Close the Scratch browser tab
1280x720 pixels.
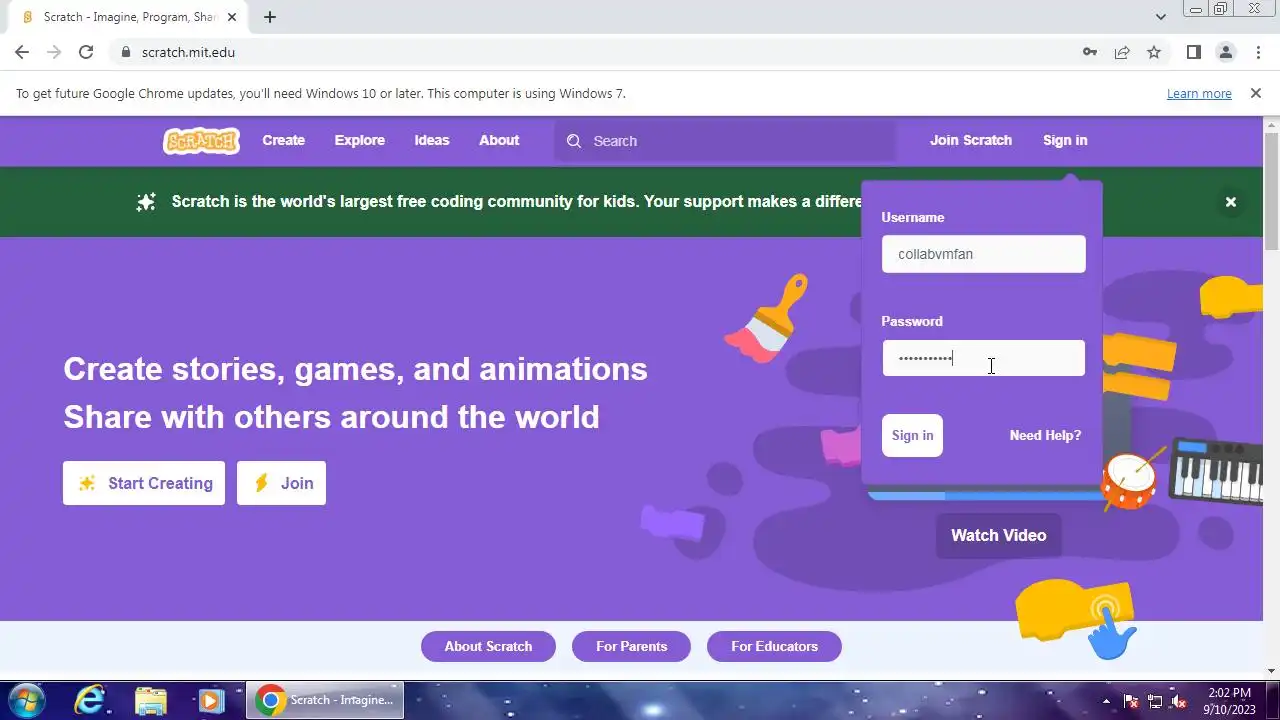pyautogui.click(x=232, y=17)
